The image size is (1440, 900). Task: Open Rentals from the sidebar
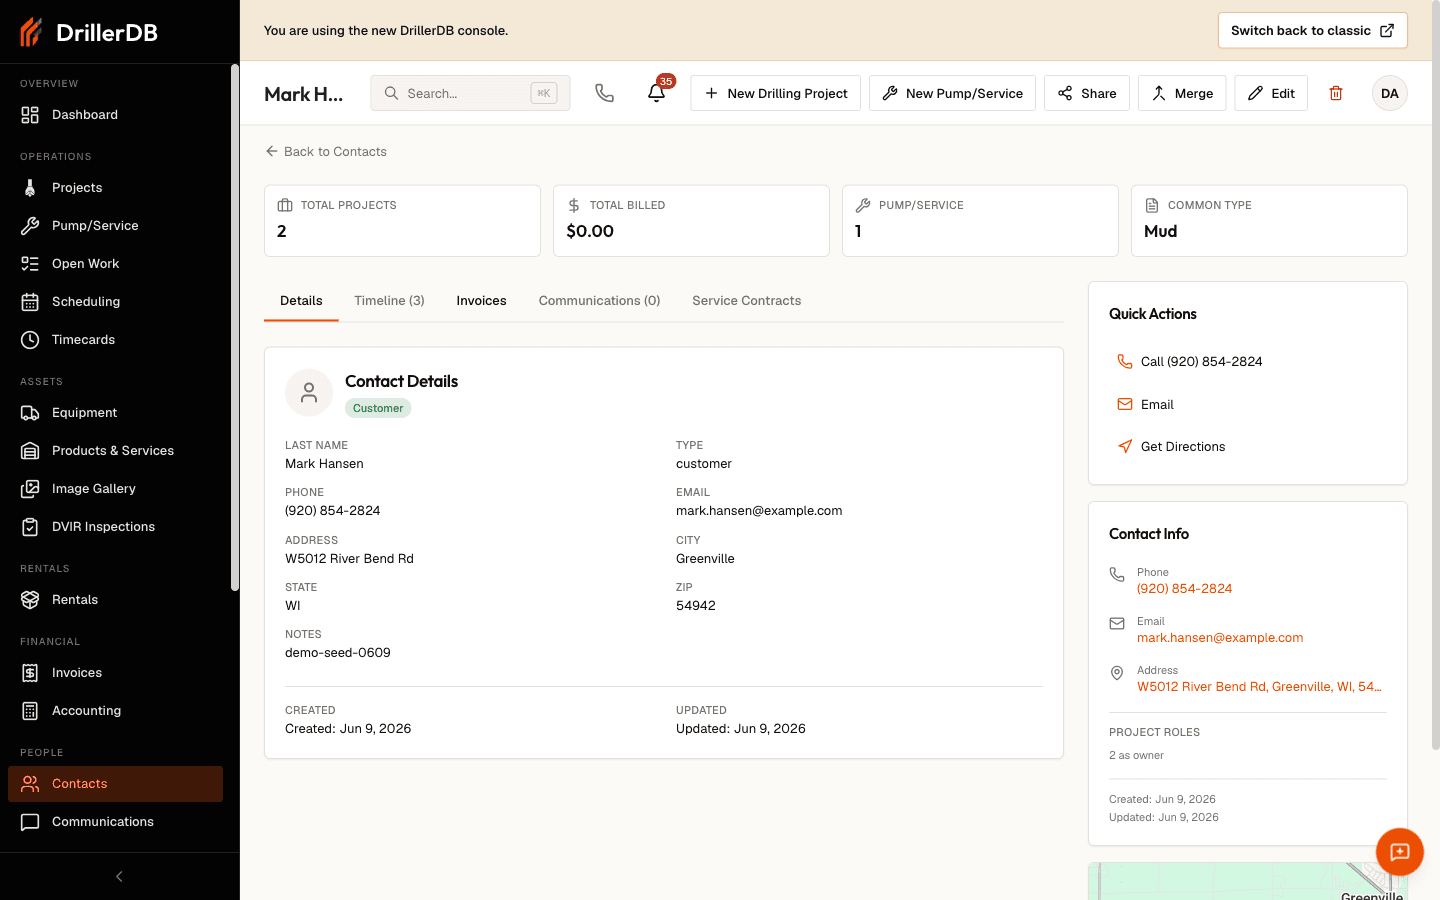pyautogui.click(x=115, y=600)
